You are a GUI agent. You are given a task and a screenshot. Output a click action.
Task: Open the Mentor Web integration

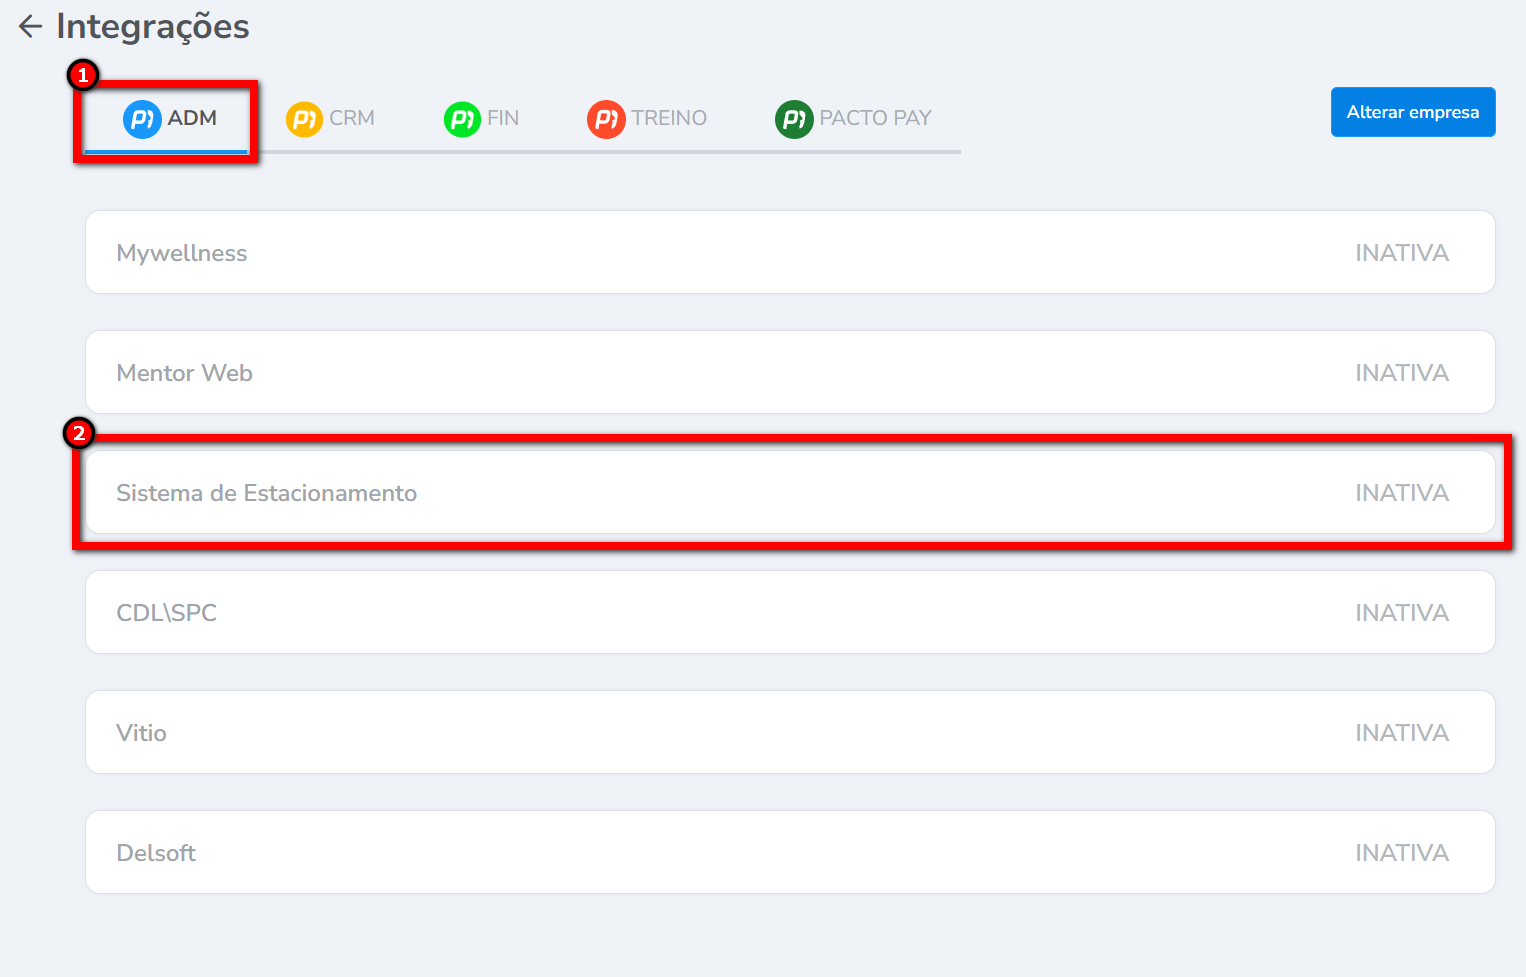point(185,373)
